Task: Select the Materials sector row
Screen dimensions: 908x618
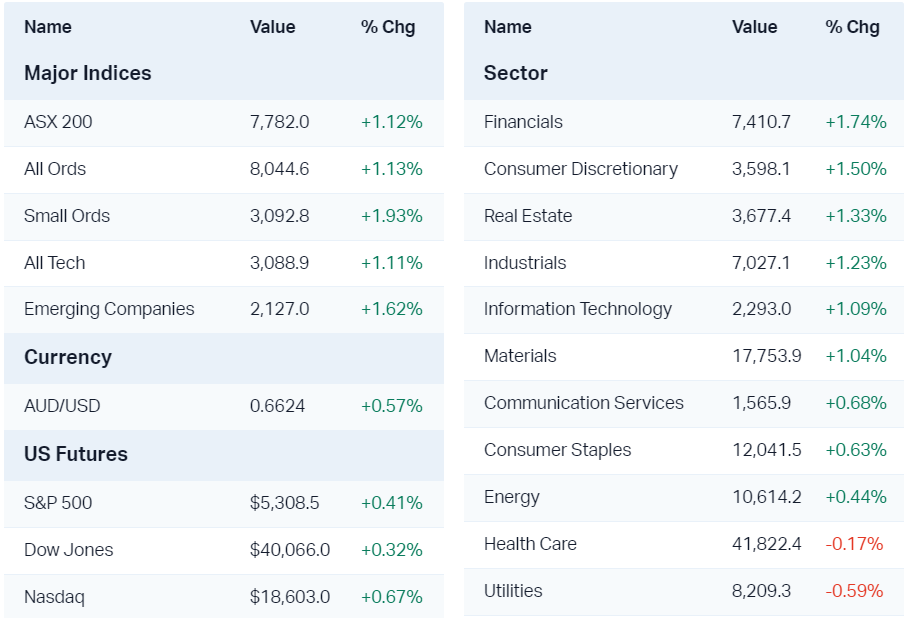Action: click(x=520, y=356)
